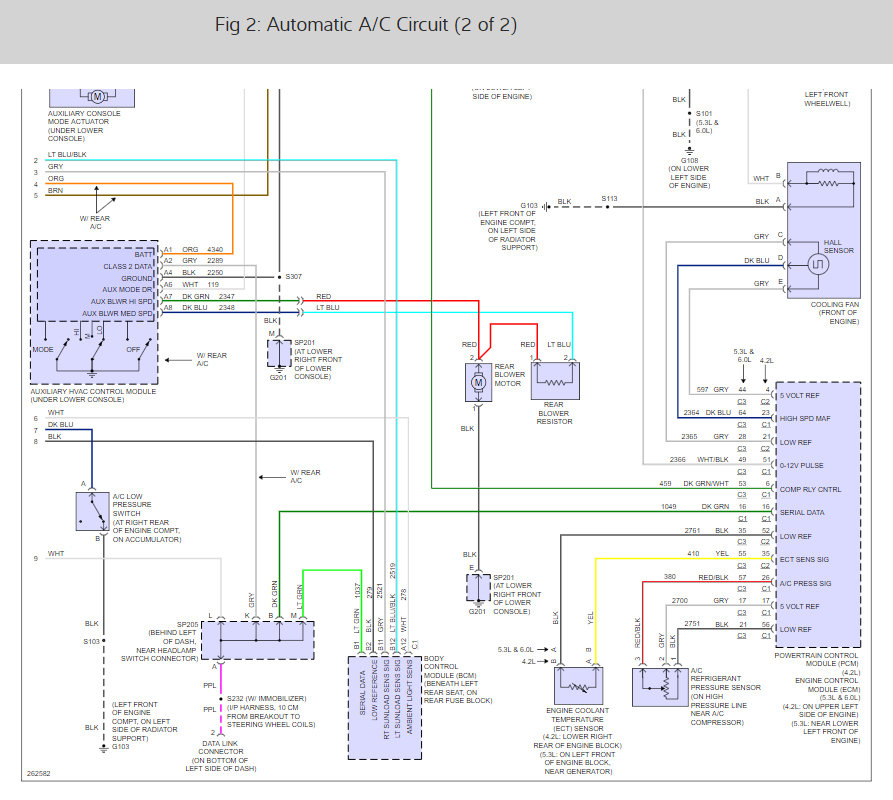Image resolution: width=893 pixels, height=800 pixels.
Task: Click the POWERTRAIN CONTROL MODULE (PCM) label
Action: (x=817, y=660)
